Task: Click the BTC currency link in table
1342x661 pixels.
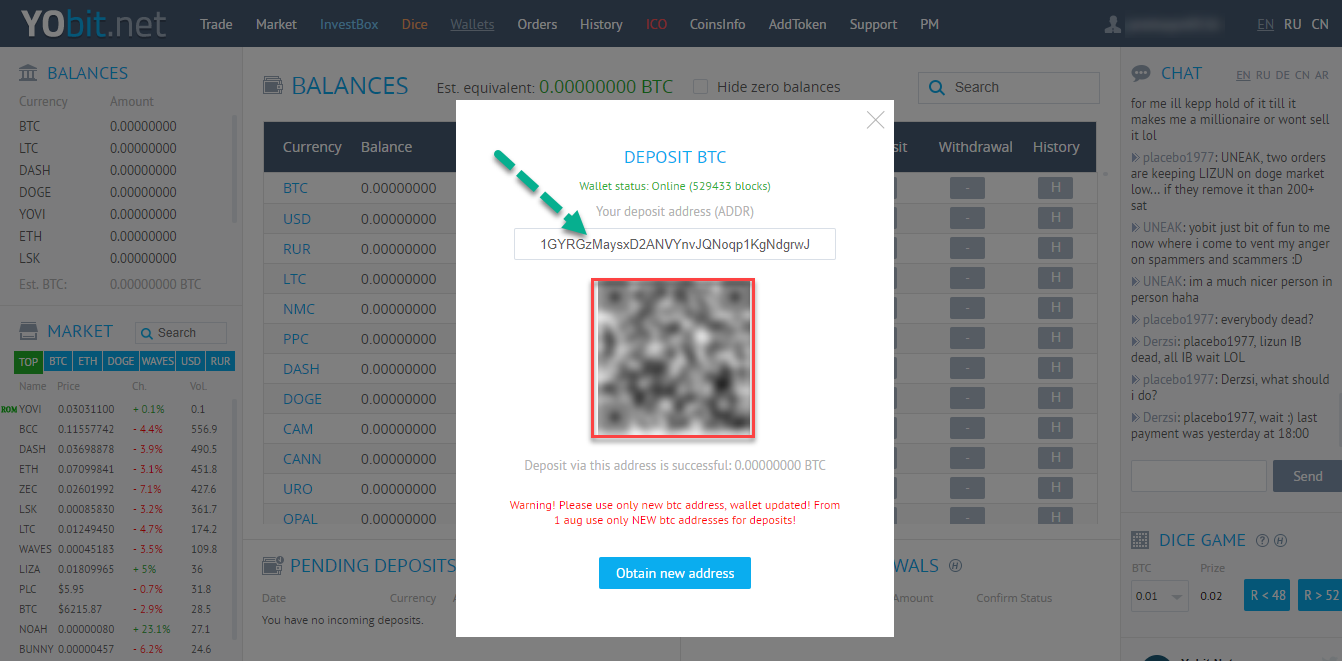Action: (x=295, y=188)
